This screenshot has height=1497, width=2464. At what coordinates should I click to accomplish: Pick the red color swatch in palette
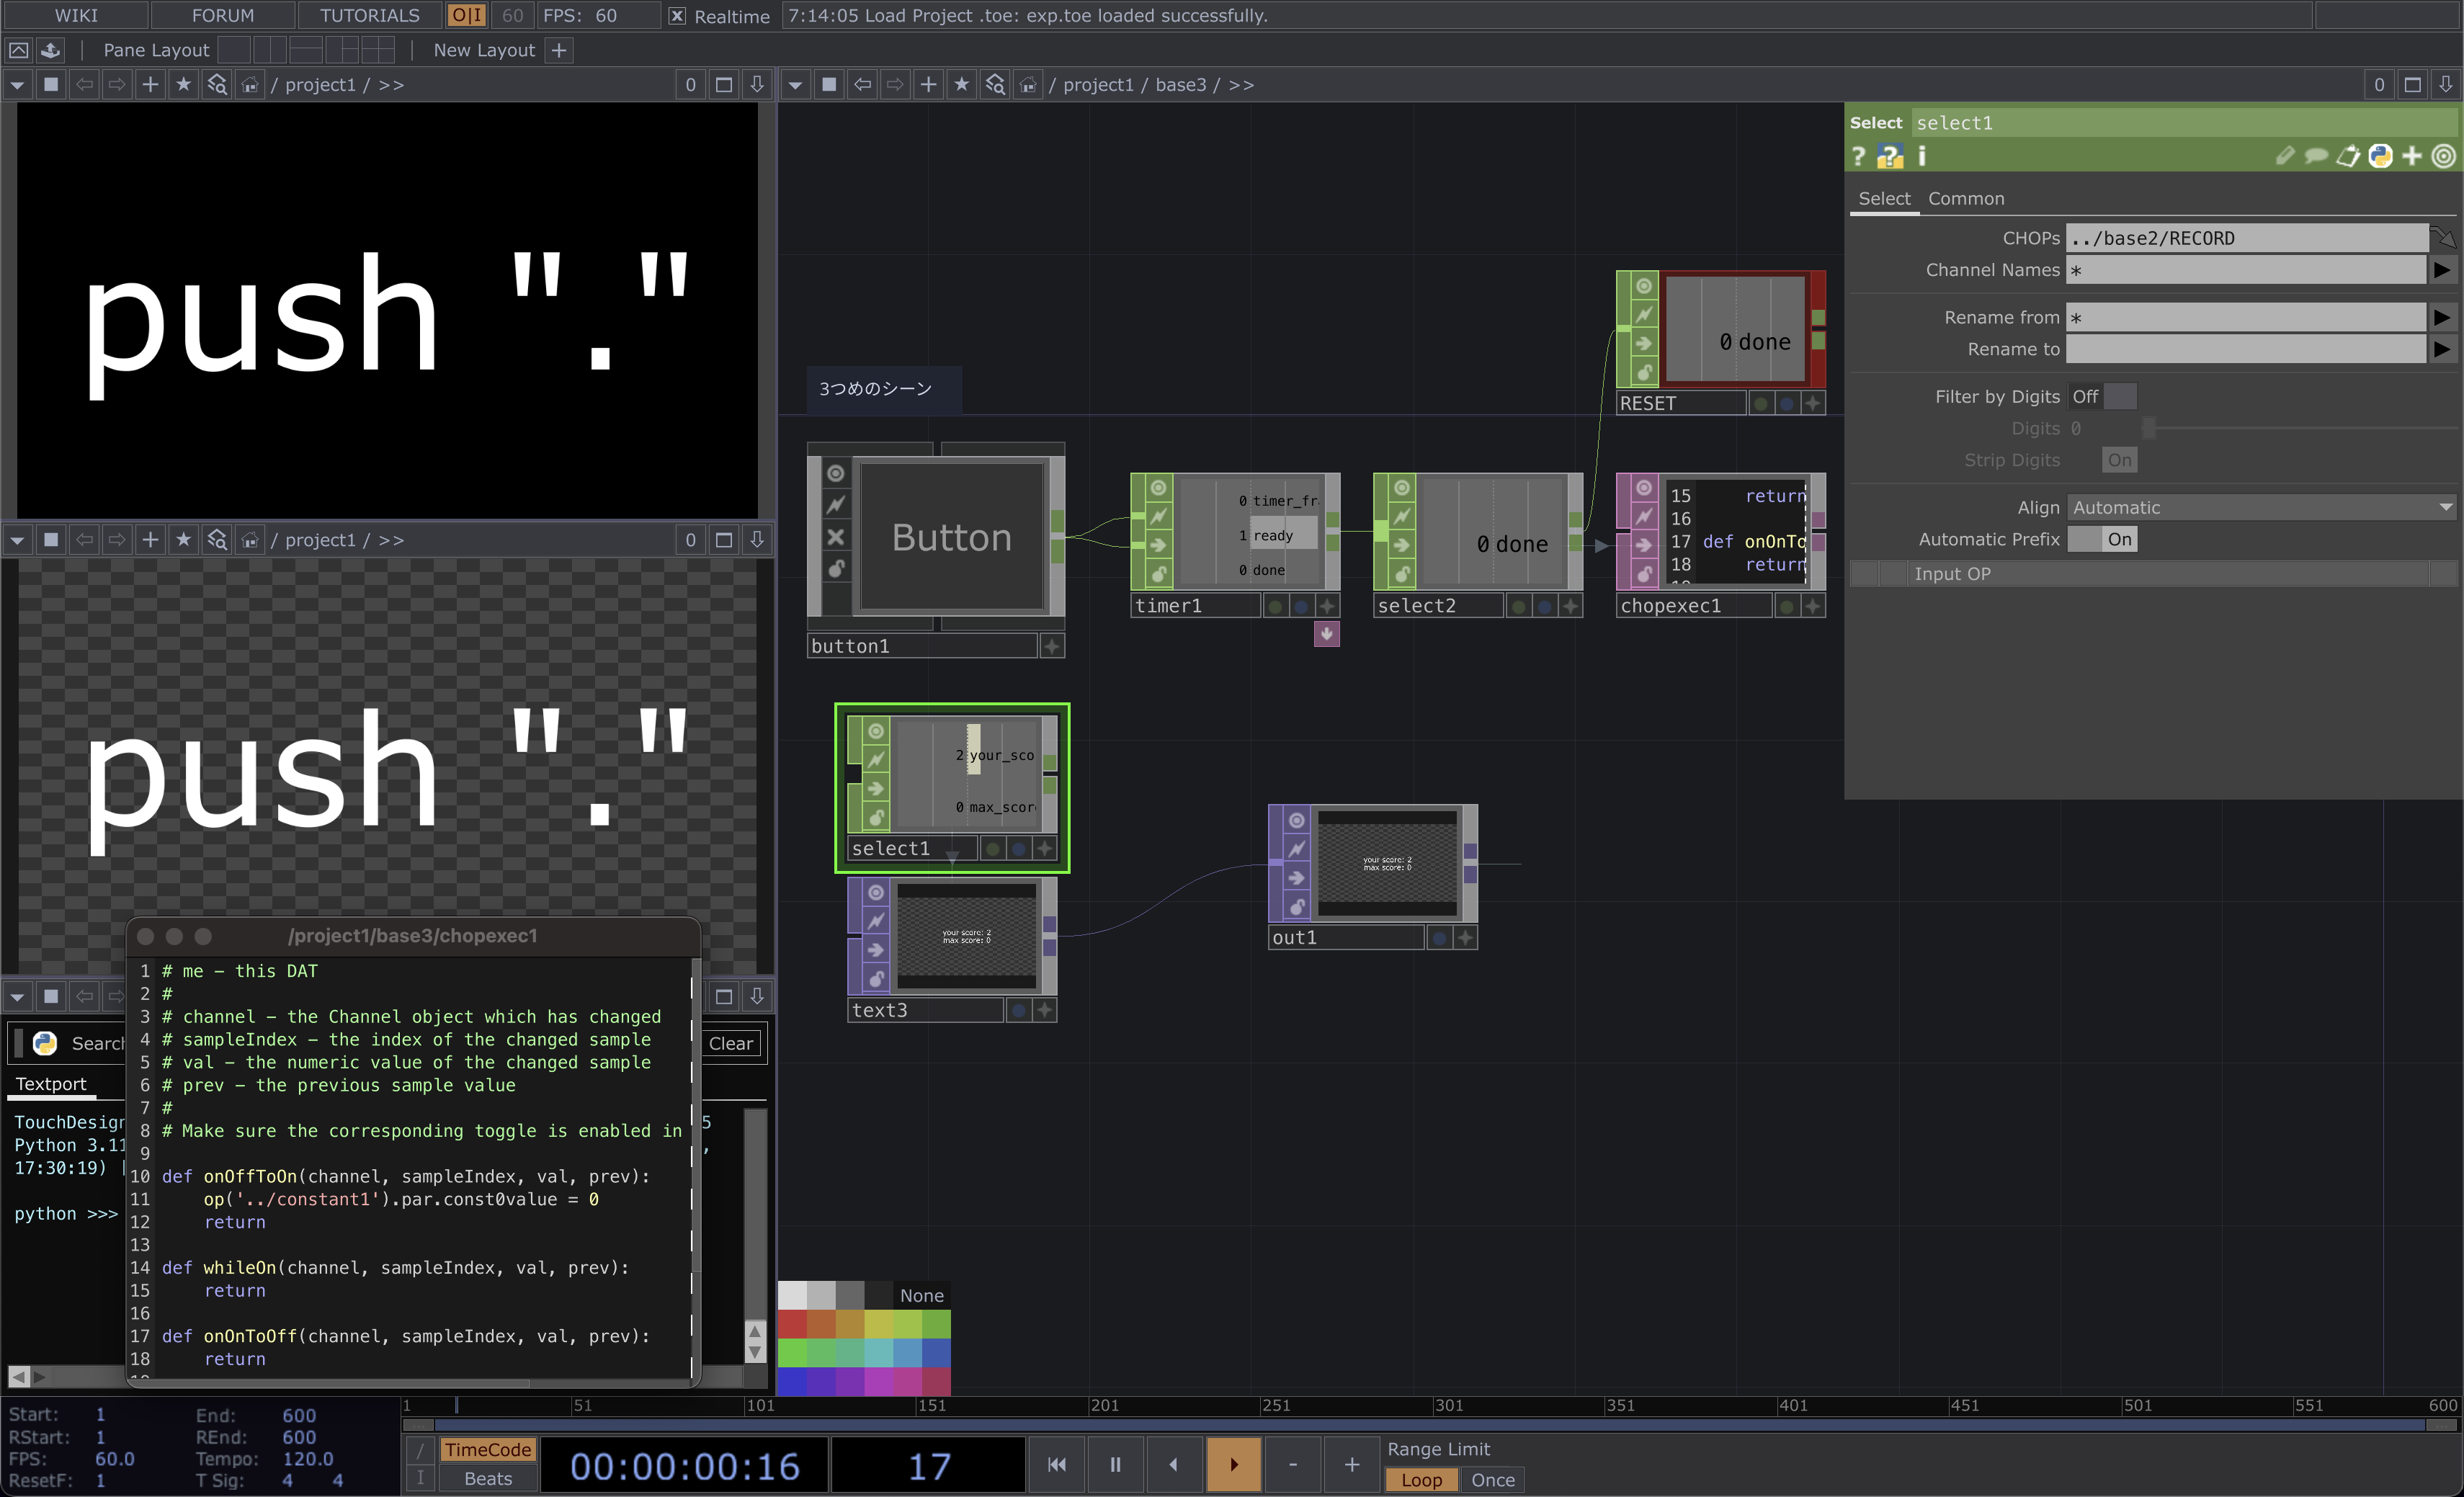792,1324
